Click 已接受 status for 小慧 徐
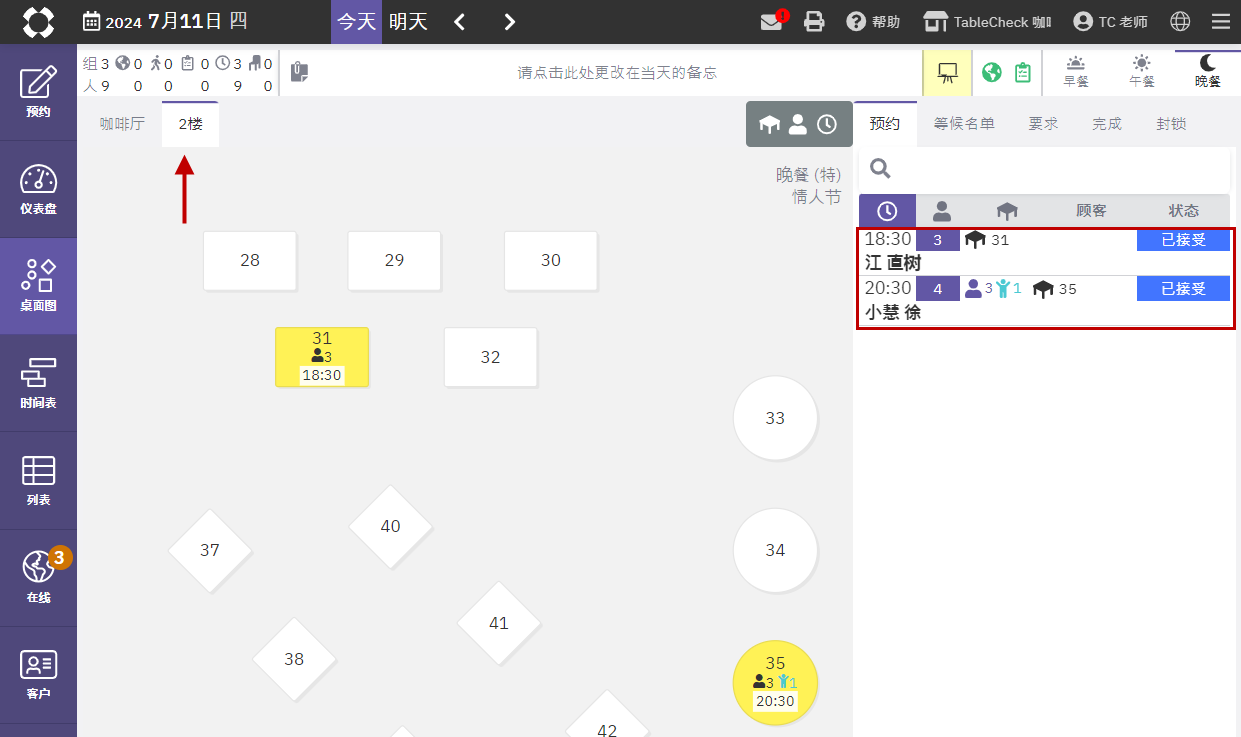The width and height of the screenshot is (1241, 737). [x=1183, y=289]
